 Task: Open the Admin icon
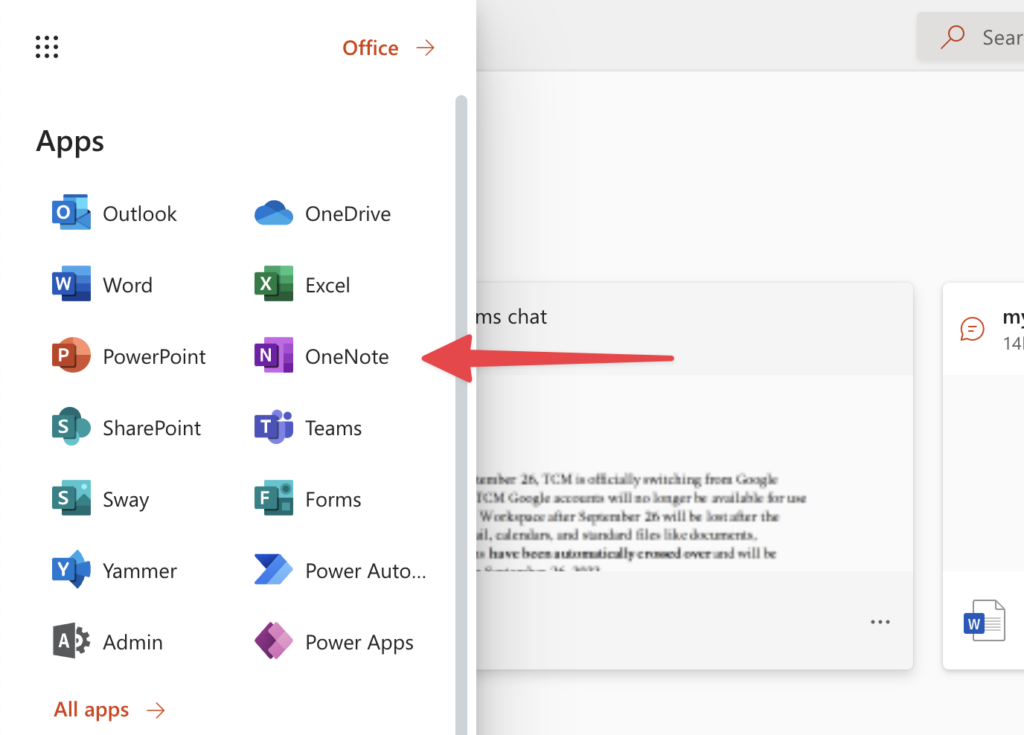click(x=71, y=640)
